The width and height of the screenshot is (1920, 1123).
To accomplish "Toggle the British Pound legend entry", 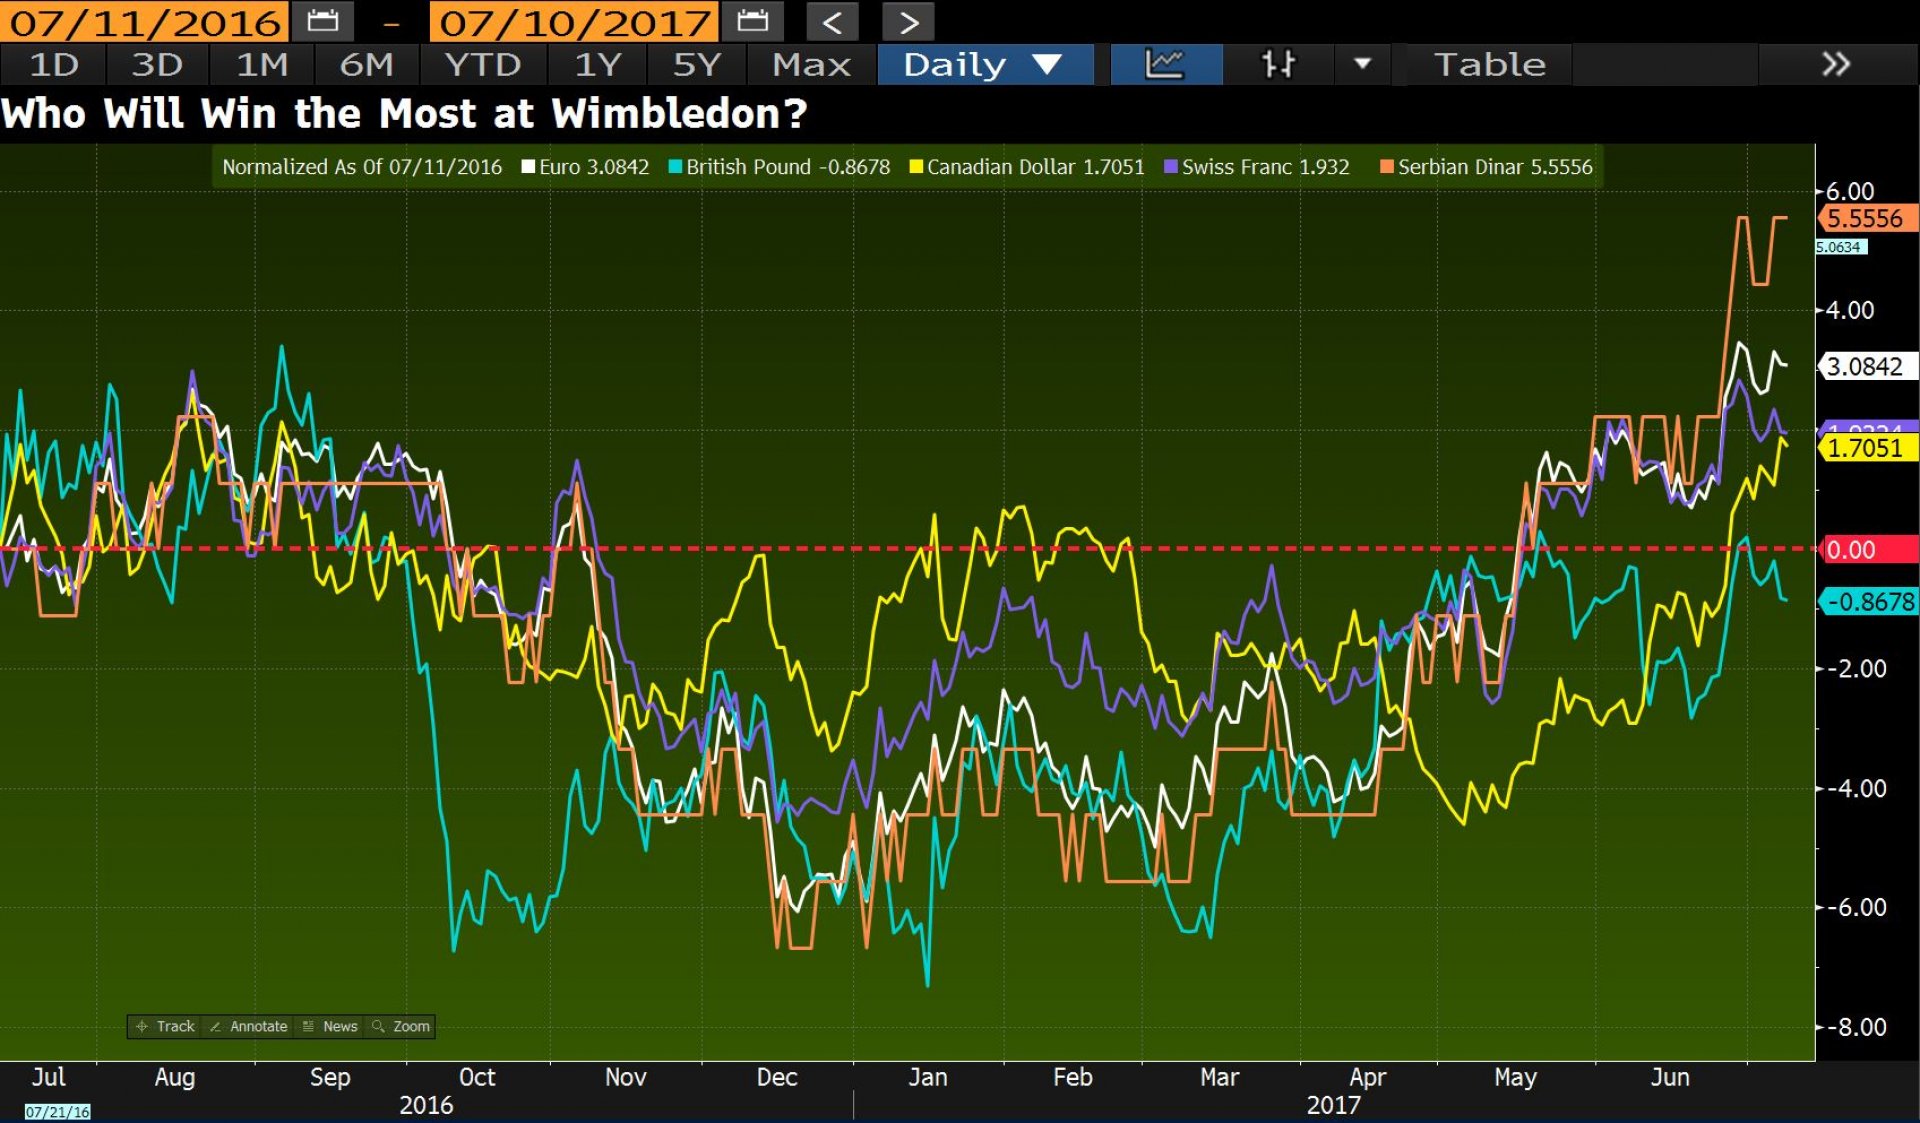I will coord(778,167).
